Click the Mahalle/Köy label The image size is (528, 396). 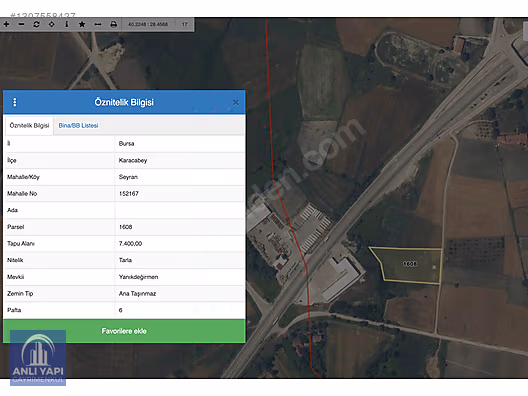click(23, 177)
